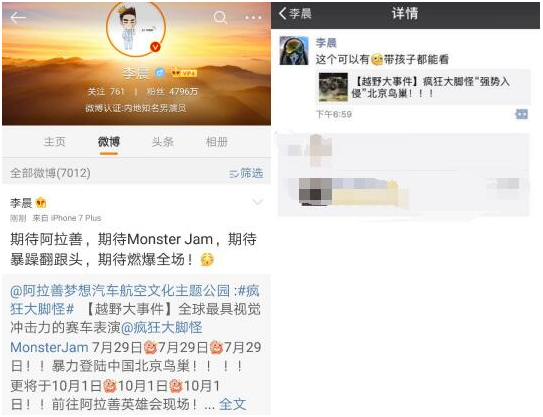This screenshot has width=543, height=417.
Task: Open the search magnifier icon
Action: click(x=220, y=17)
